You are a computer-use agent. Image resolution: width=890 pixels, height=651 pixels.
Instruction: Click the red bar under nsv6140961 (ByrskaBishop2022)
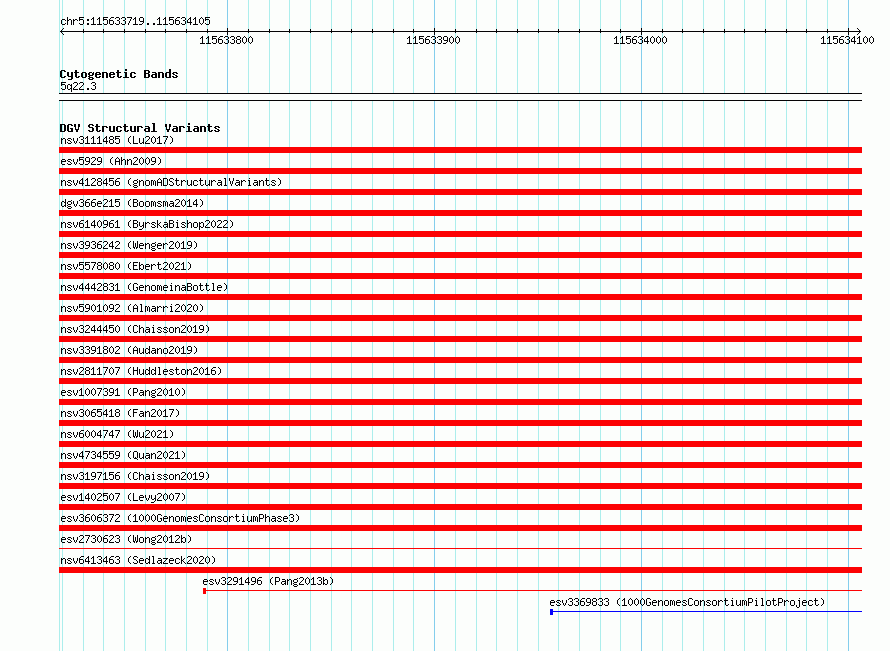(460, 234)
